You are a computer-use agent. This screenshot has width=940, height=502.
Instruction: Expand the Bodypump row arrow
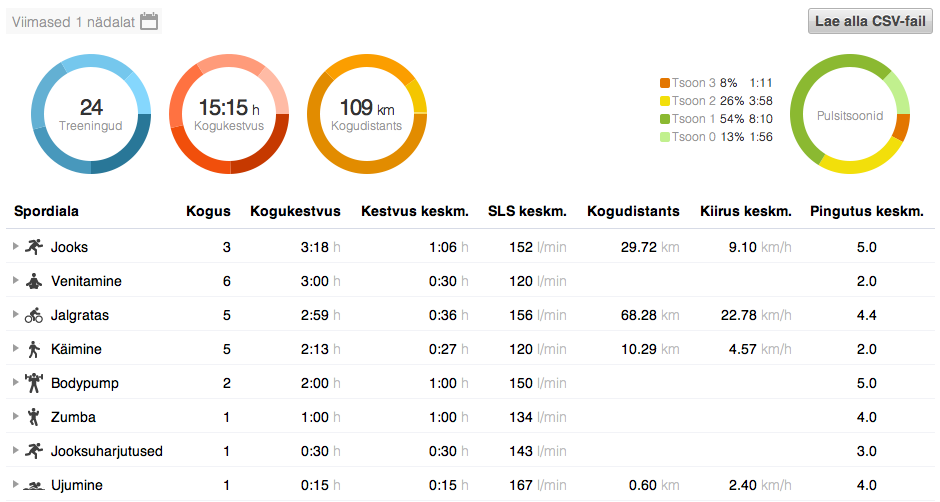[x=15, y=382]
